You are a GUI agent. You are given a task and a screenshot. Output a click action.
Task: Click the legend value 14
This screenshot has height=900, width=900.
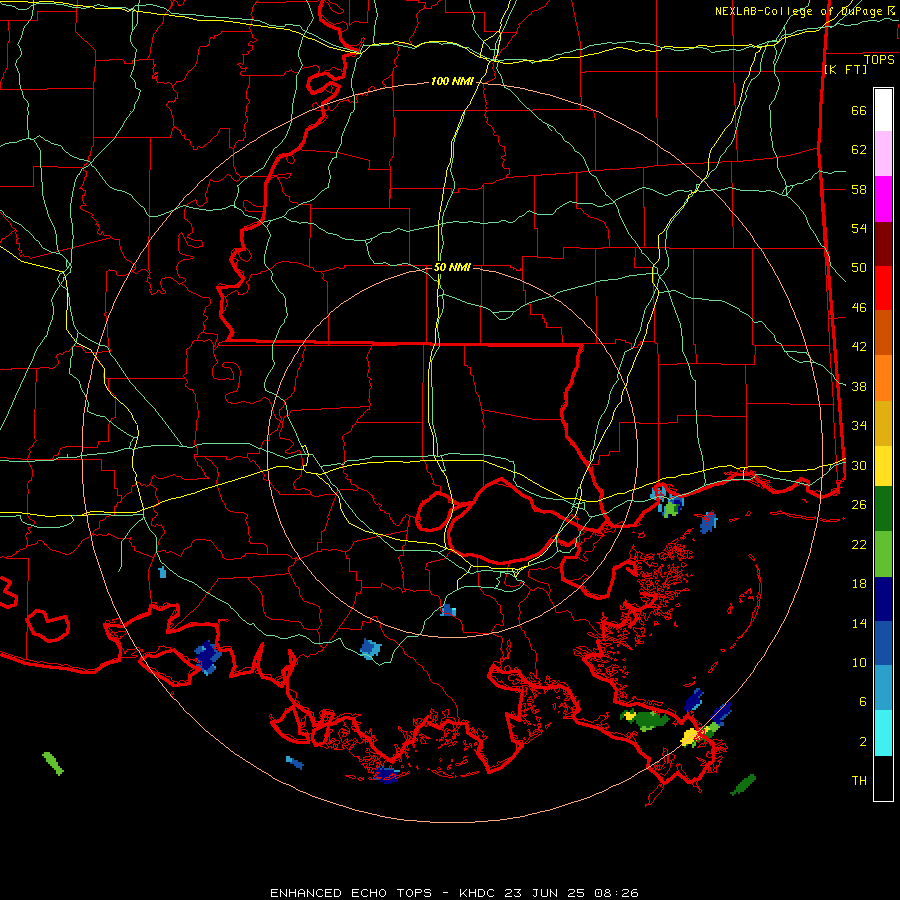click(x=859, y=623)
